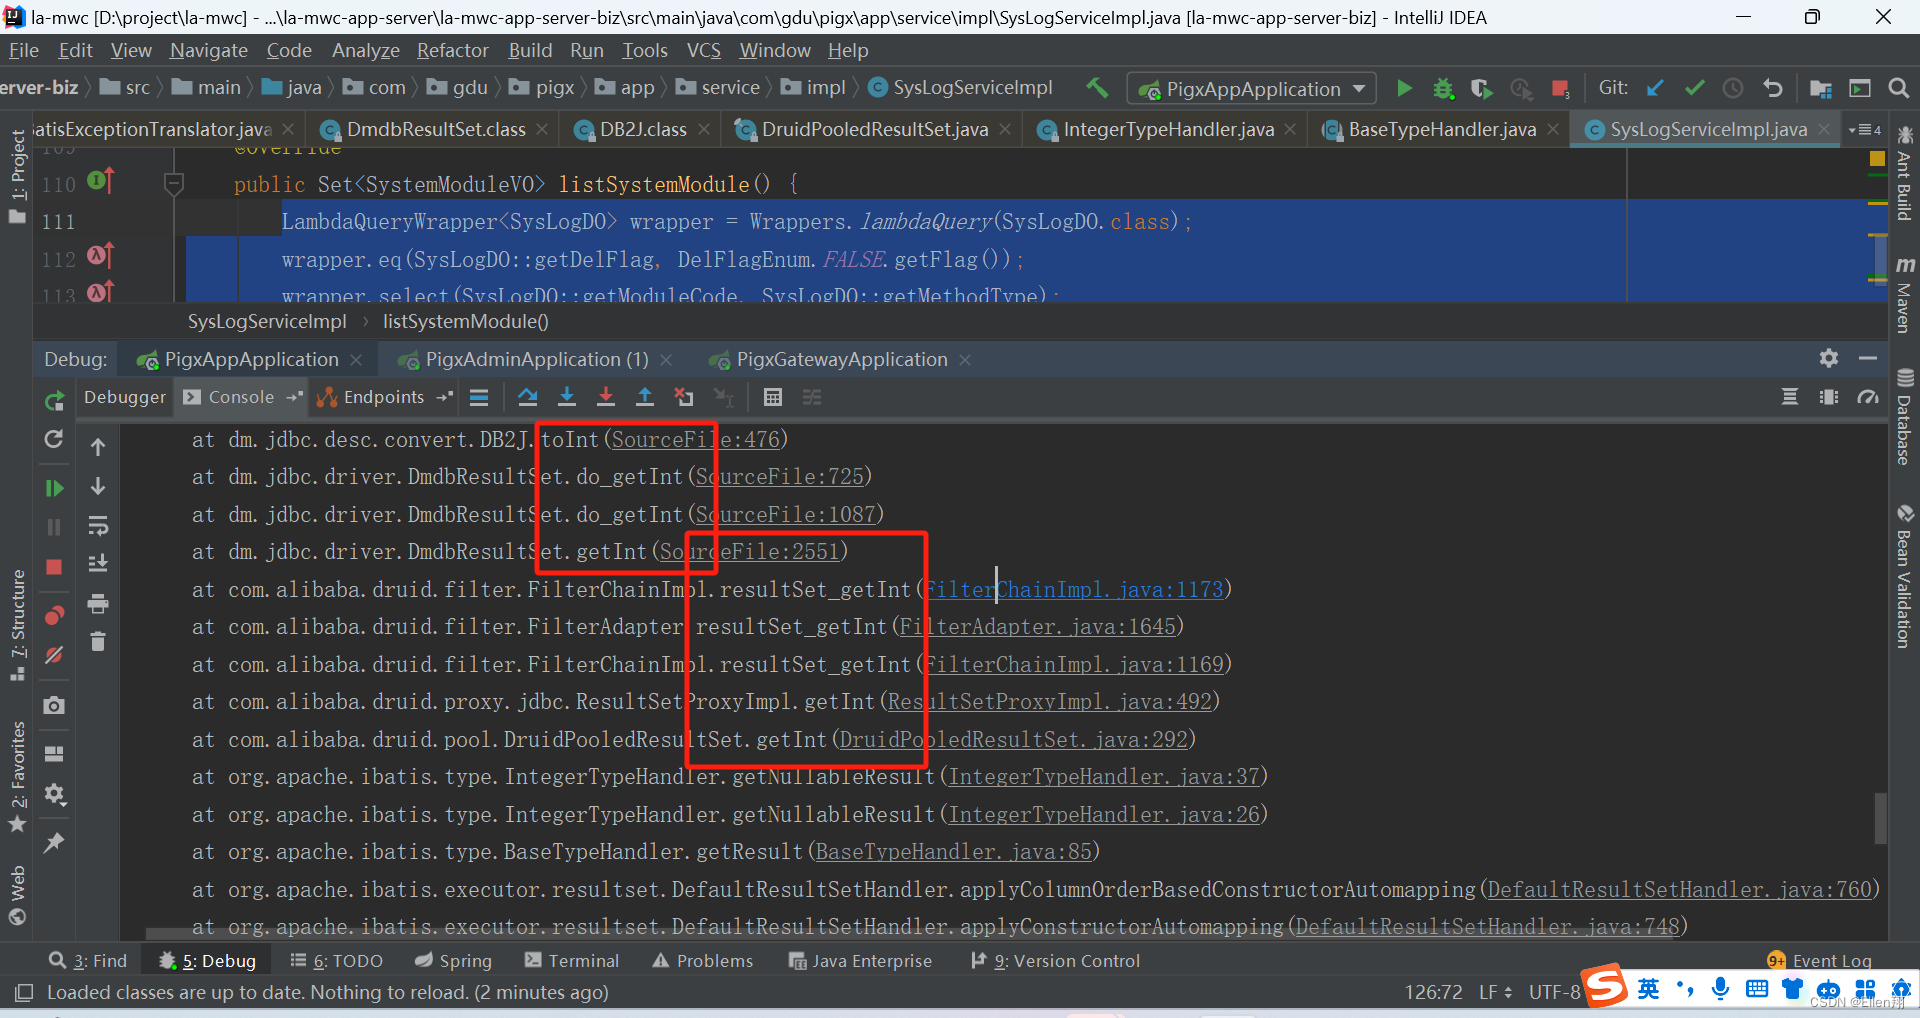Switch to DruidPooledResultSet.java tab
This screenshot has width=1920, height=1018.
[874, 129]
